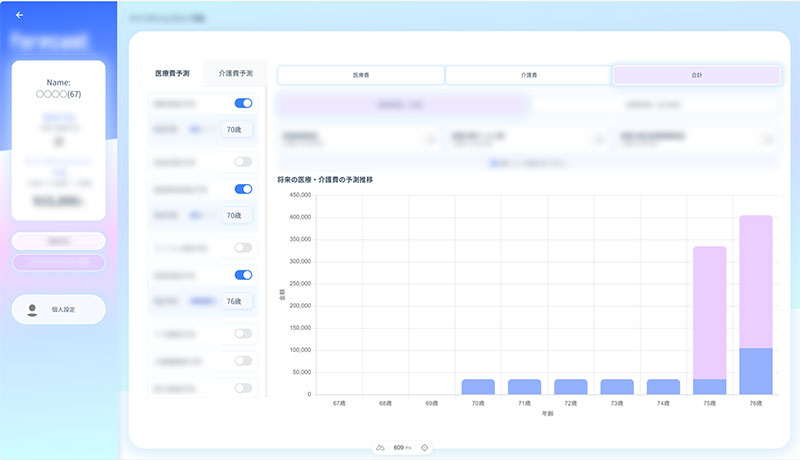Enable the off toggle just above the 76歳 section

[x=243, y=247]
